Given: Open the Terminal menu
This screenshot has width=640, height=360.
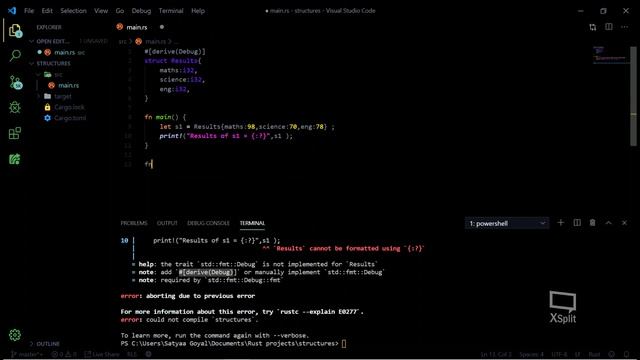Looking at the screenshot, I should click(x=171, y=11).
